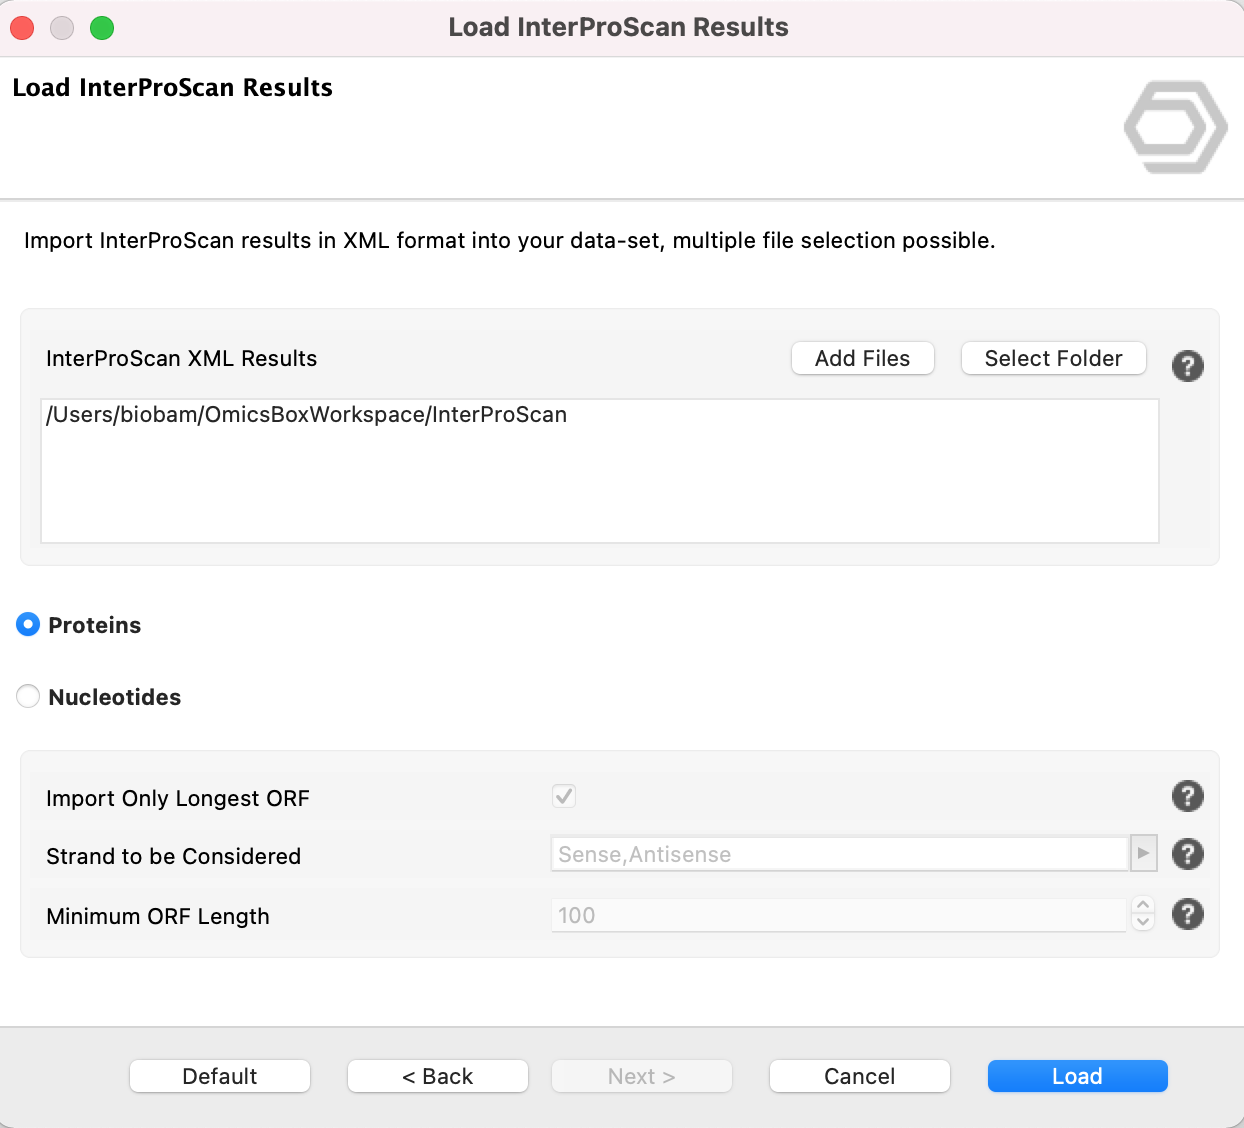This screenshot has width=1244, height=1128.
Task: Click the Add Files button
Action: (862, 359)
